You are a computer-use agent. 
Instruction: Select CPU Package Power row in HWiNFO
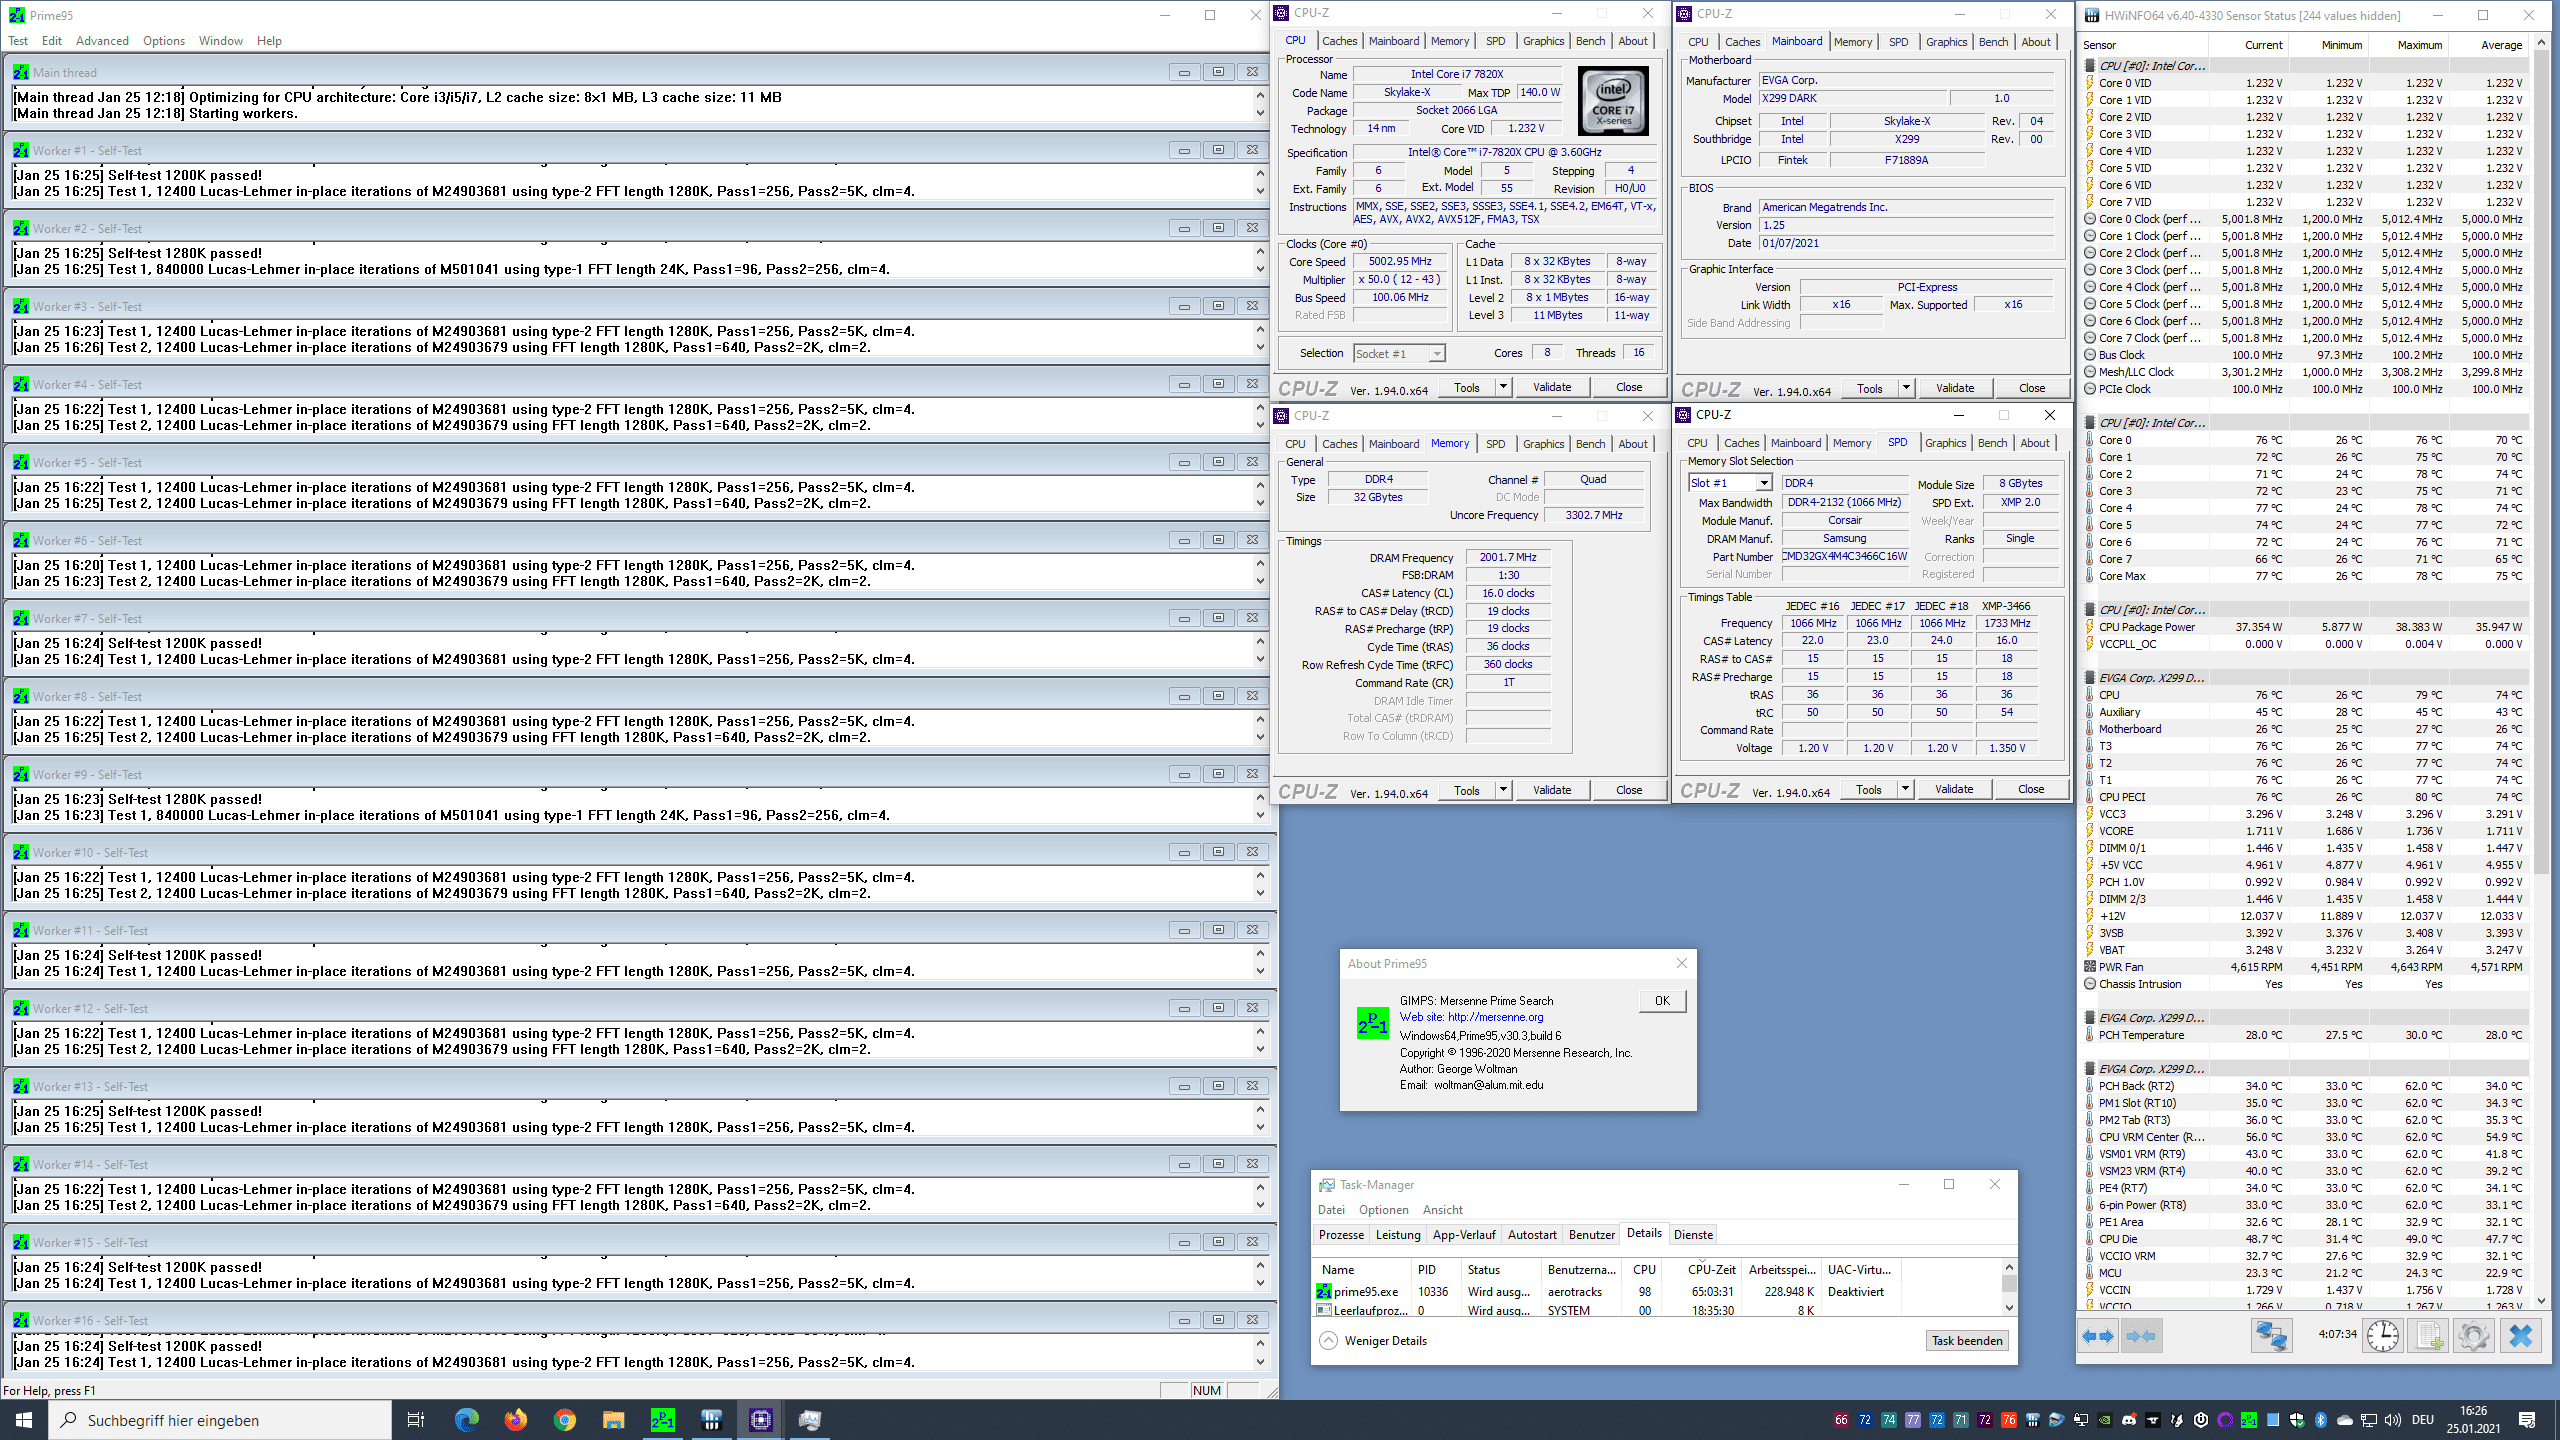(2305, 627)
